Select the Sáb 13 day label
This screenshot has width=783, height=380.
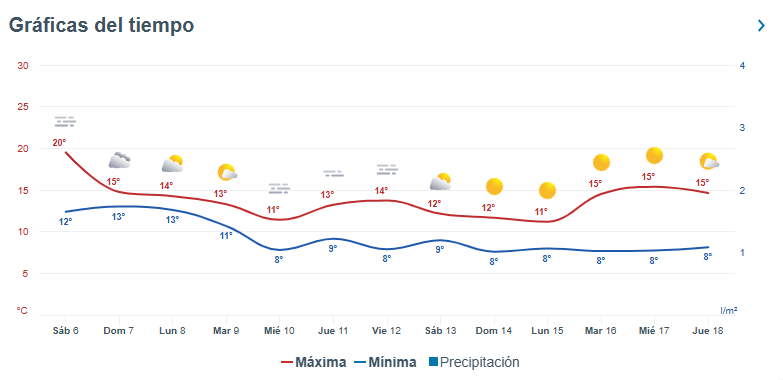tap(440, 331)
